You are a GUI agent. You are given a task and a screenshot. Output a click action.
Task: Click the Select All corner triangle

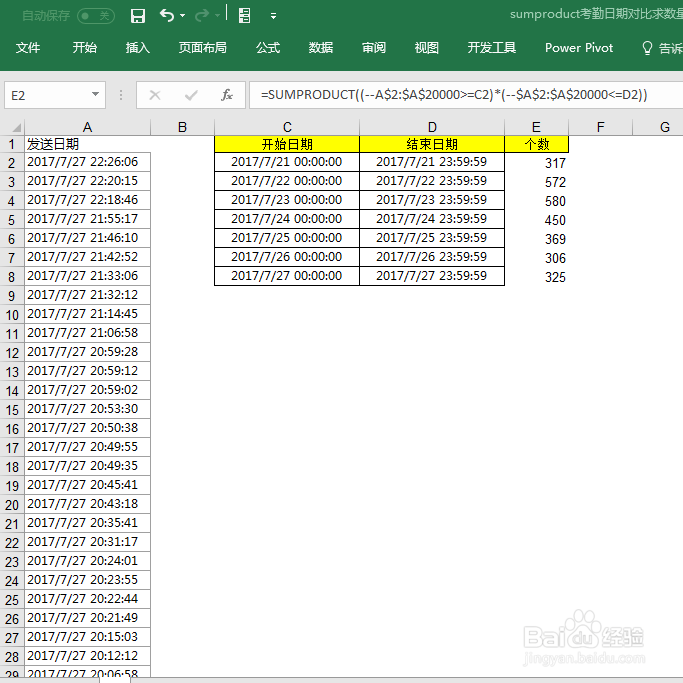tap(16, 127)
